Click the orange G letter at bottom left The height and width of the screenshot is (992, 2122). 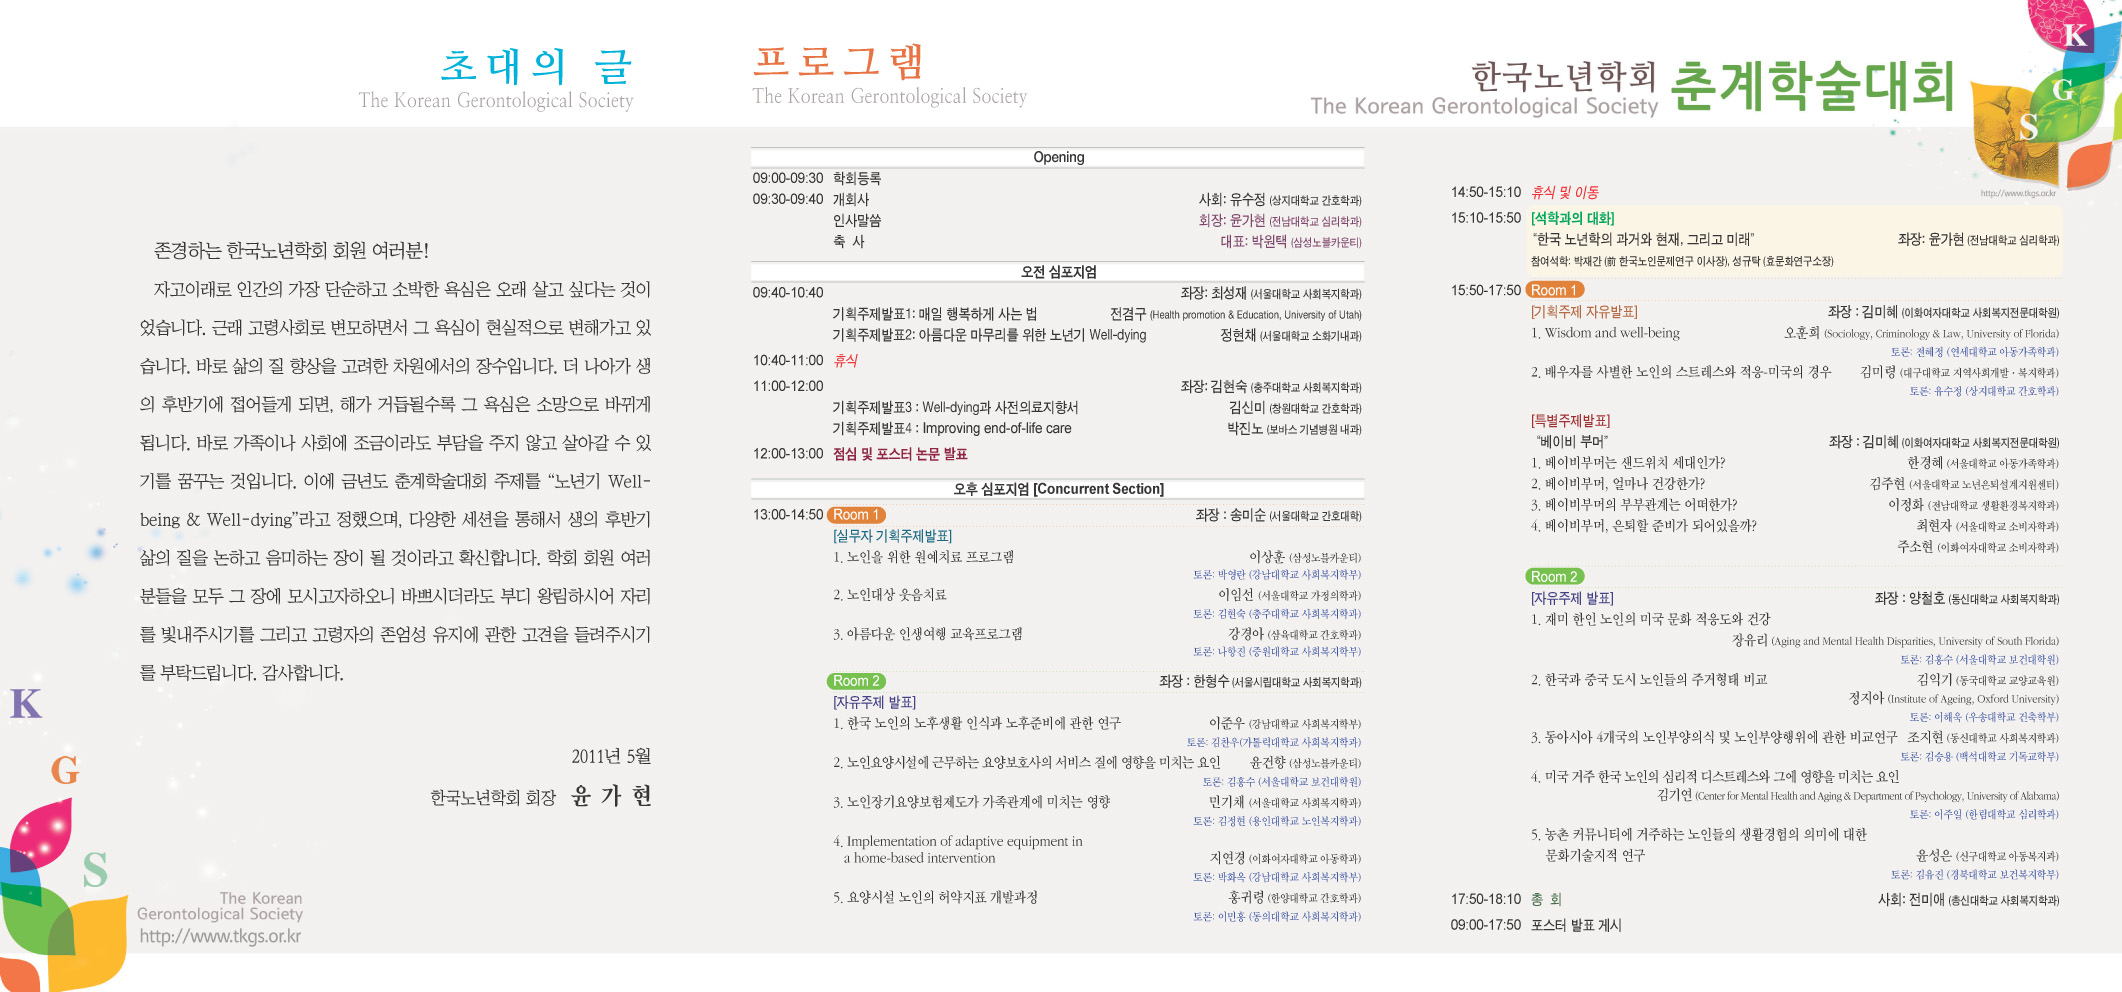pyautogui.click(x=65, y=770)
